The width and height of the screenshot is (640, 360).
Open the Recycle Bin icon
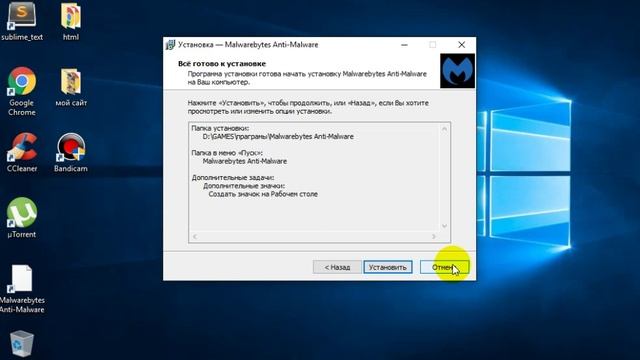point(22,344)
